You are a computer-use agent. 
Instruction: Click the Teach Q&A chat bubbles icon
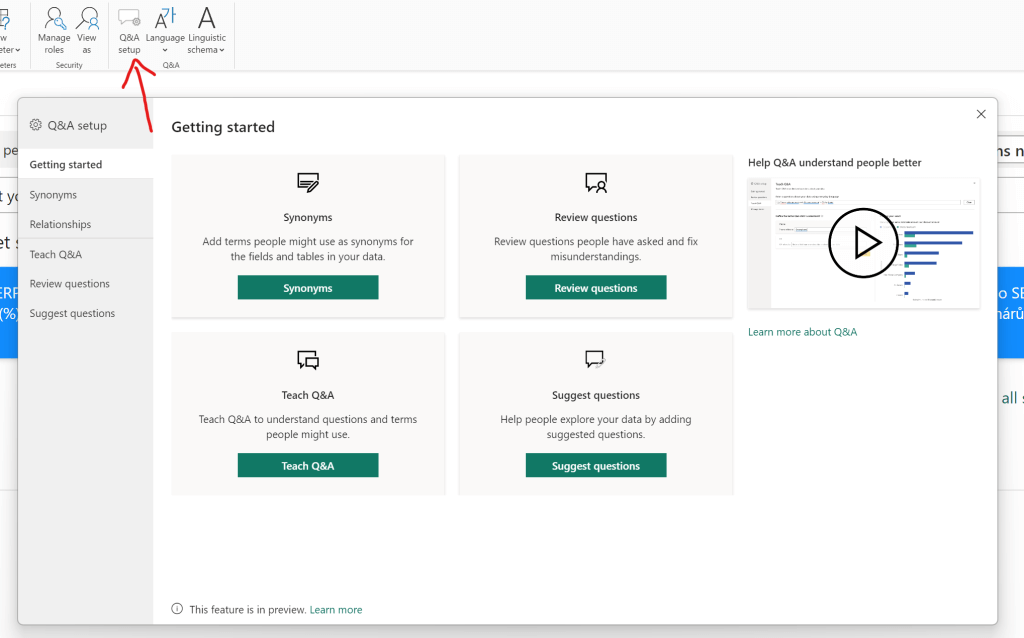click(308, 360)
